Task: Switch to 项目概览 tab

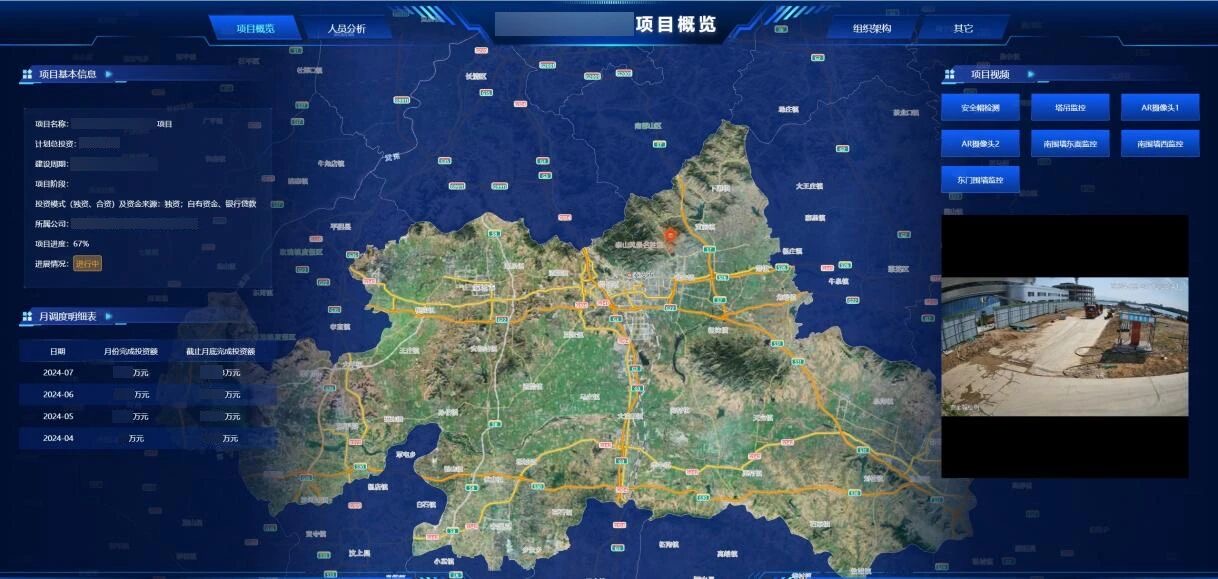Action: point(255,28)
